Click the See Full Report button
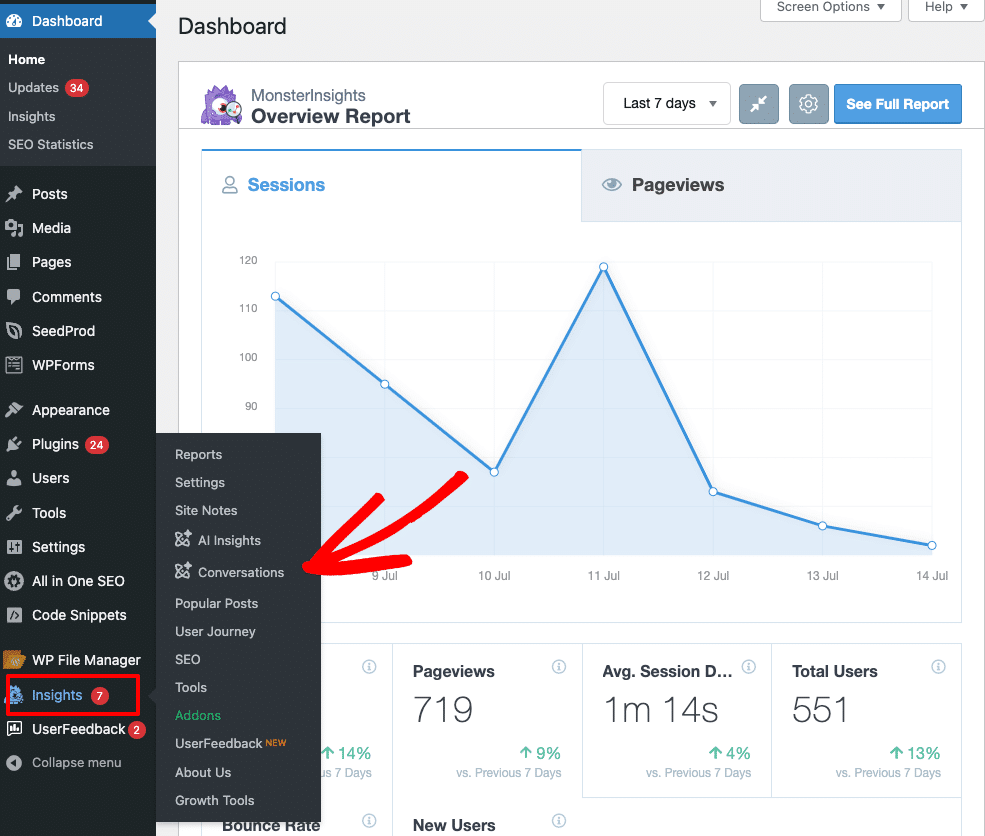Viewport: 985px width, 836px height. (897, 104)
